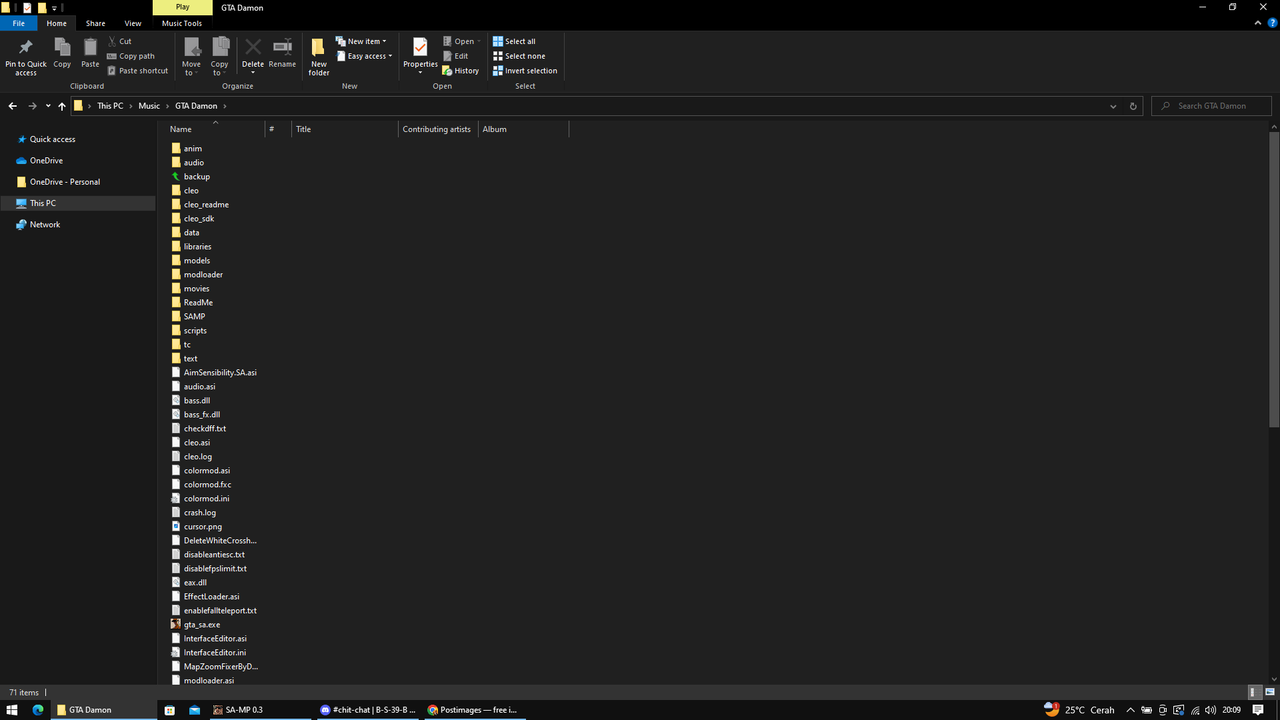1280x720 pixels.
Task: Select OneDrive - Personal in sidebar
Action: tap(64, 182)
